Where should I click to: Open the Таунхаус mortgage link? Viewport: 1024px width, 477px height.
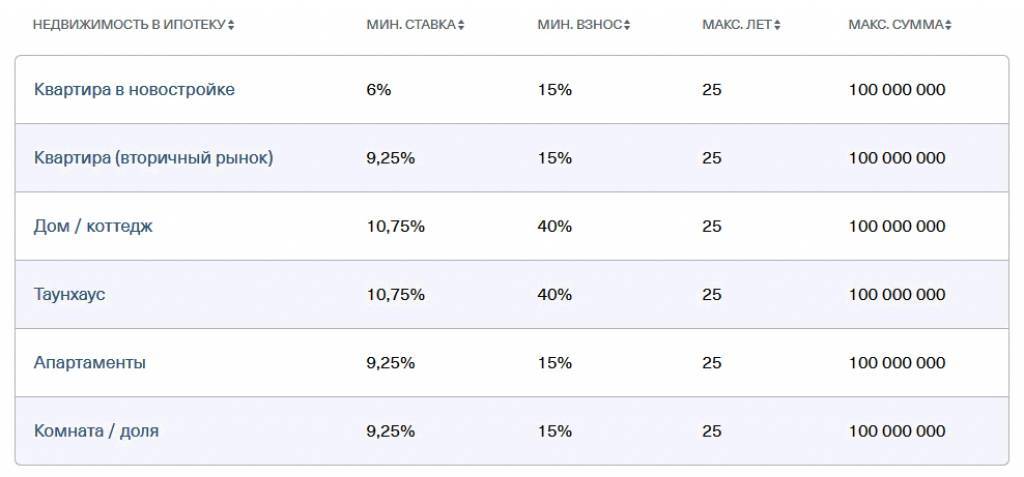click(69, 295)
